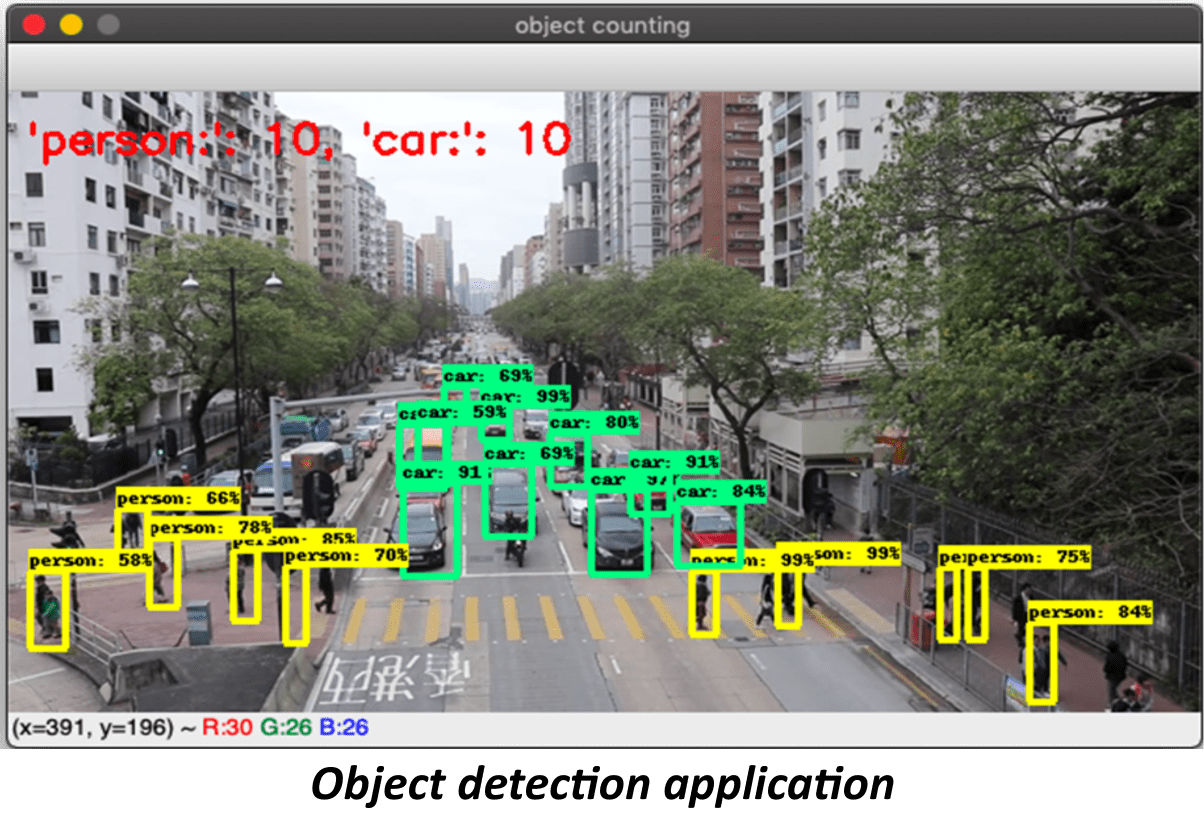This screenshot has height=818, width=1204.
Task: Close the object counting window
Action: point(33,25)
